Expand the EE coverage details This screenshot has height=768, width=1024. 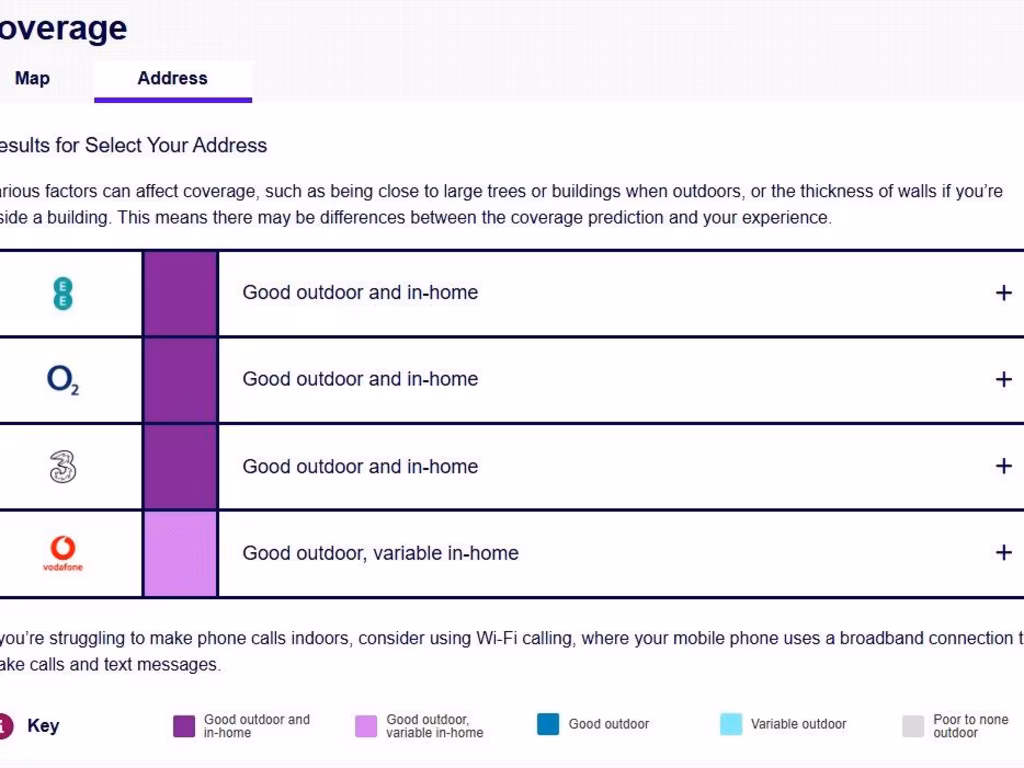[1003, 293]
